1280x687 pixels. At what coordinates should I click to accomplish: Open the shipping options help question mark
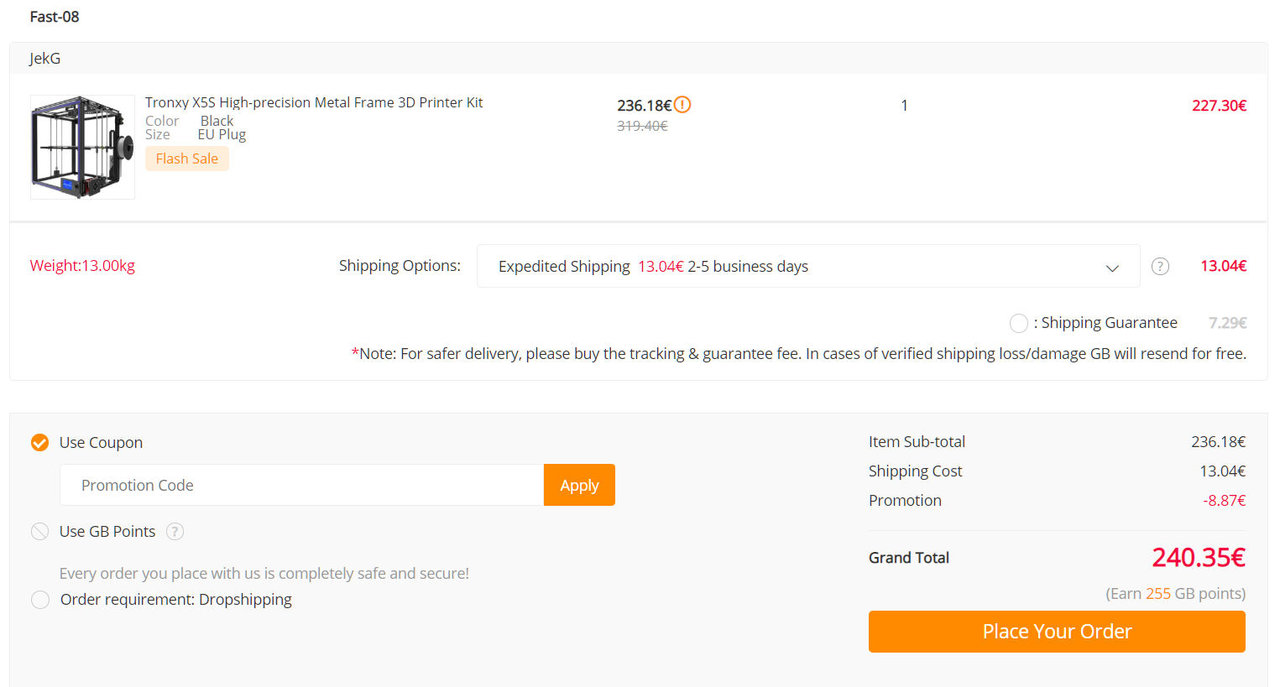tap(1160, 266)
